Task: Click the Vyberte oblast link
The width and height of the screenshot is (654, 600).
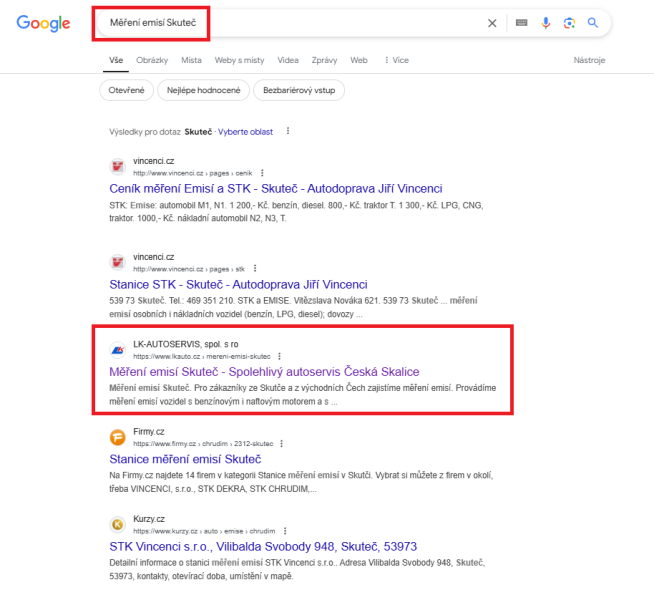Action: coord(245,132)
